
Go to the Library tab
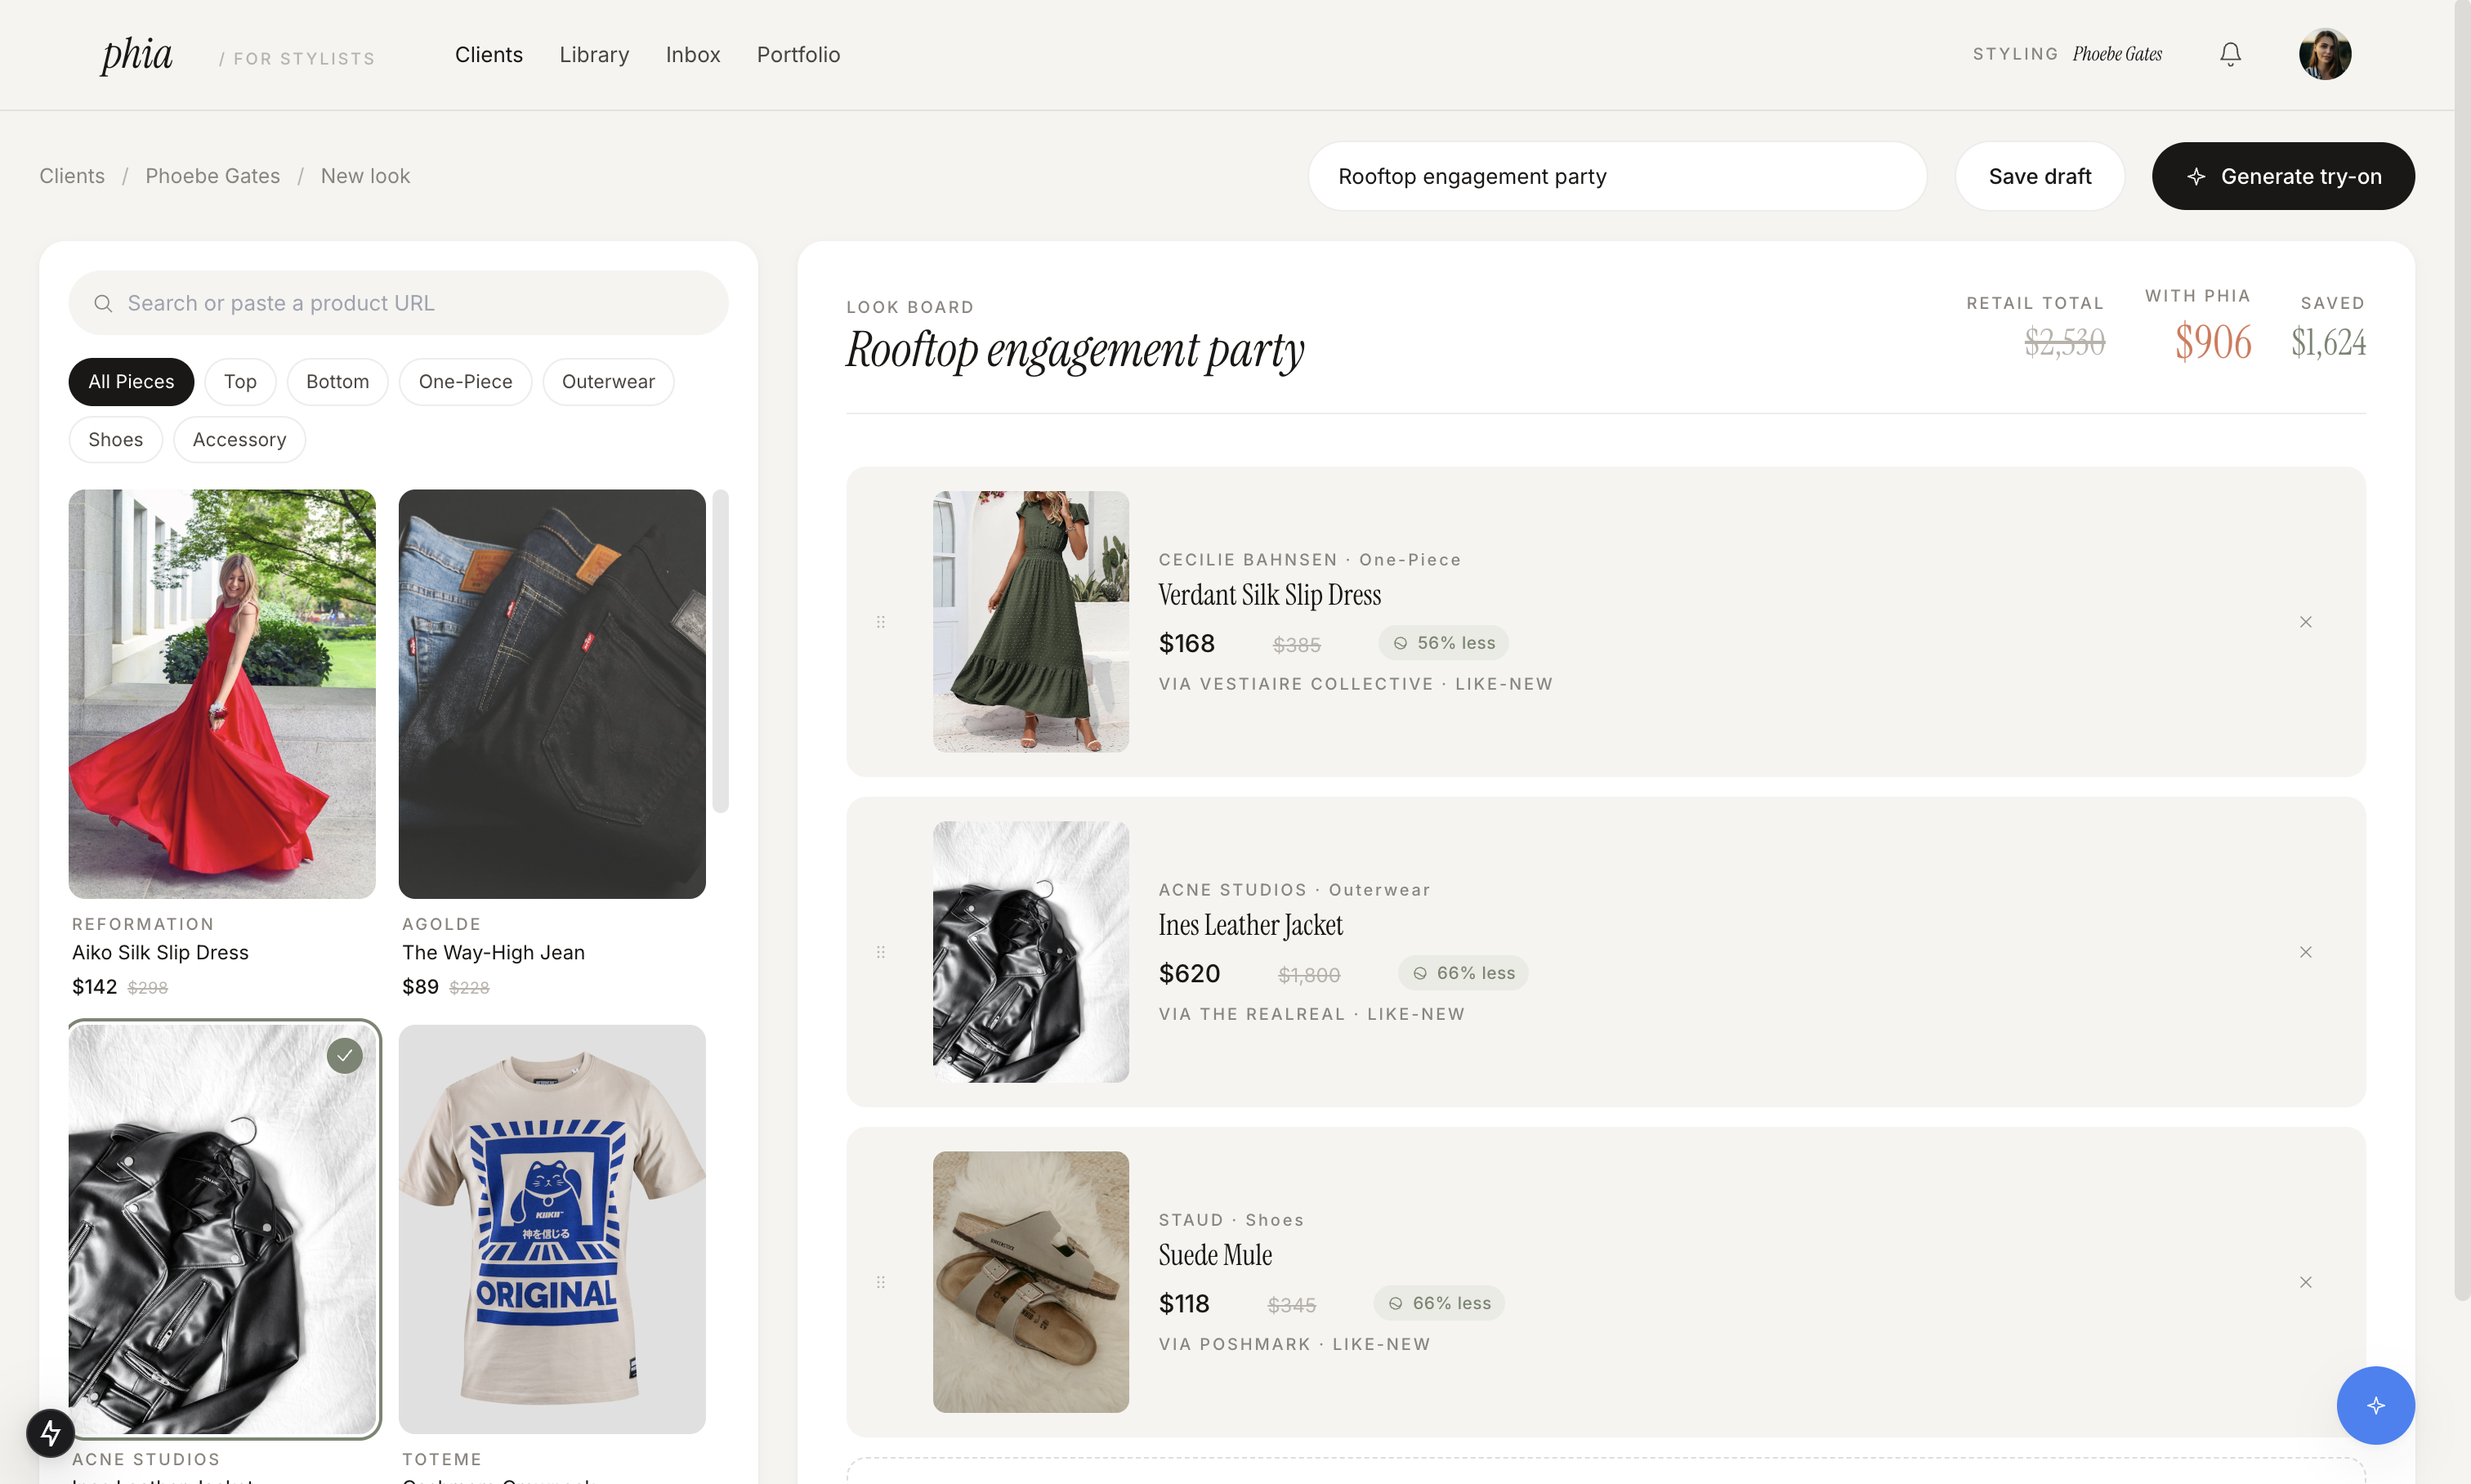tap(594, 55)
